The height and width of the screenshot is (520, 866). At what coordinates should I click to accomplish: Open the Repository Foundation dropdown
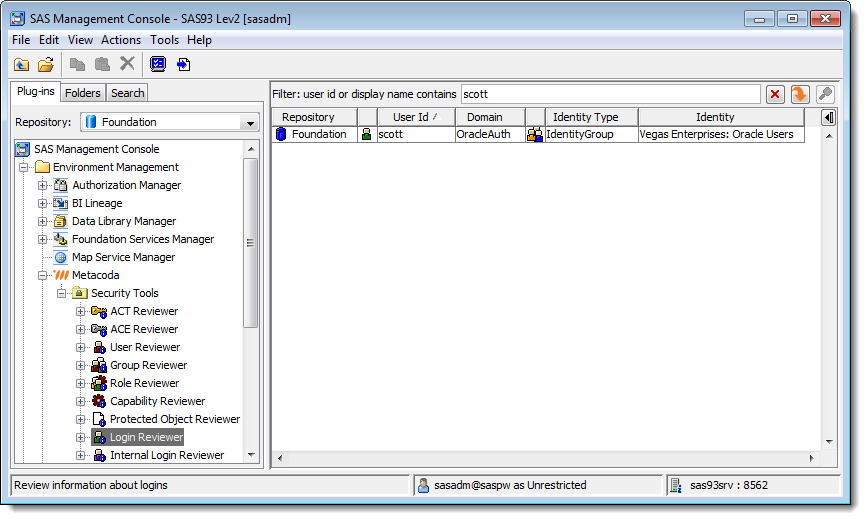click(x=250, y=123)
